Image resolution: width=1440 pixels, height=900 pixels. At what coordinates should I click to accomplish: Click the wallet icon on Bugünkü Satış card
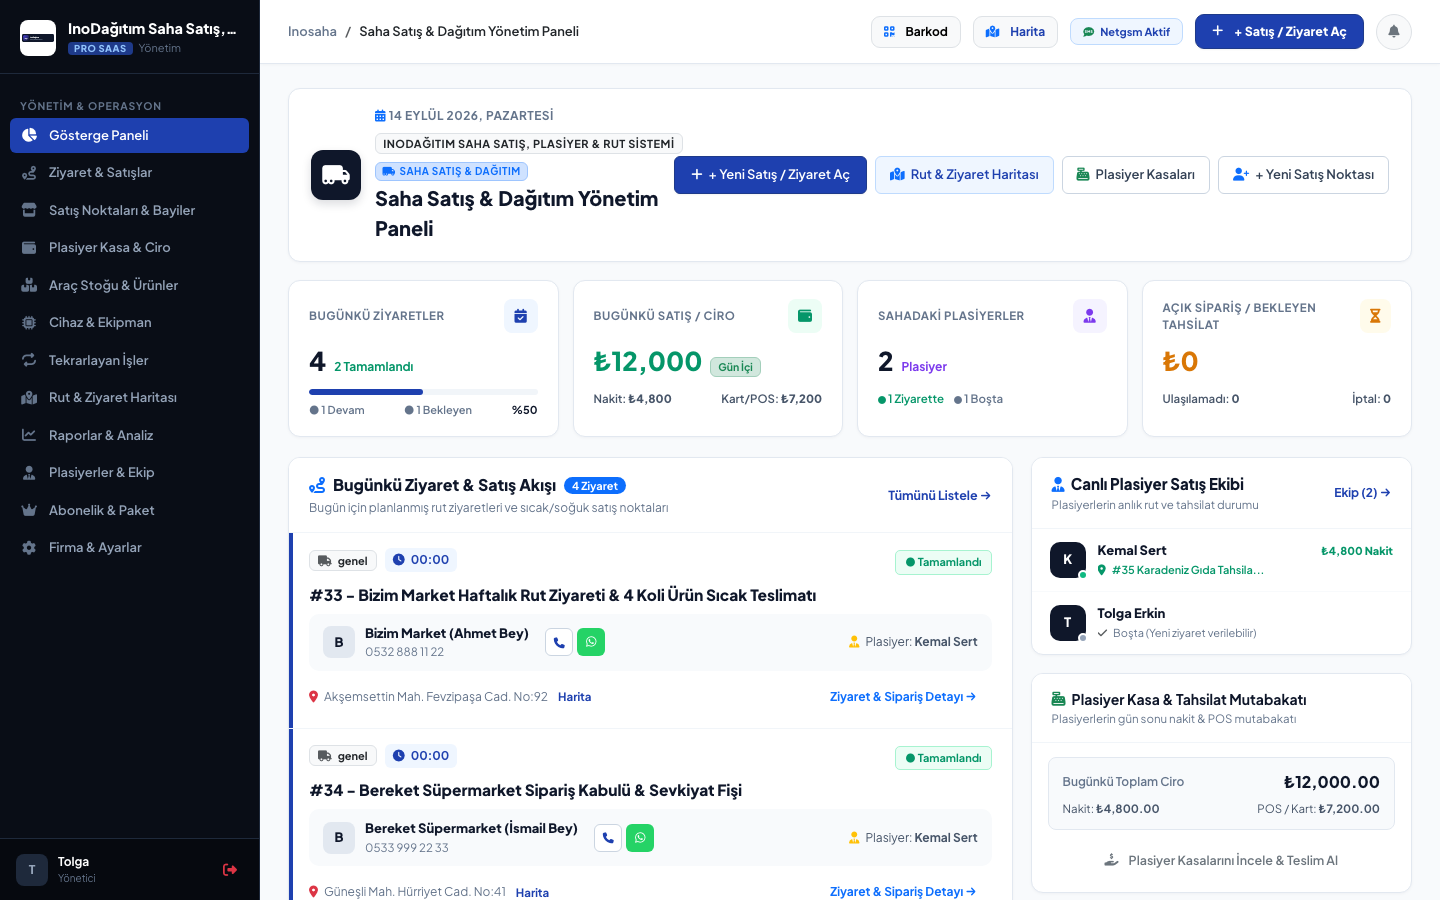pos(805,316)
